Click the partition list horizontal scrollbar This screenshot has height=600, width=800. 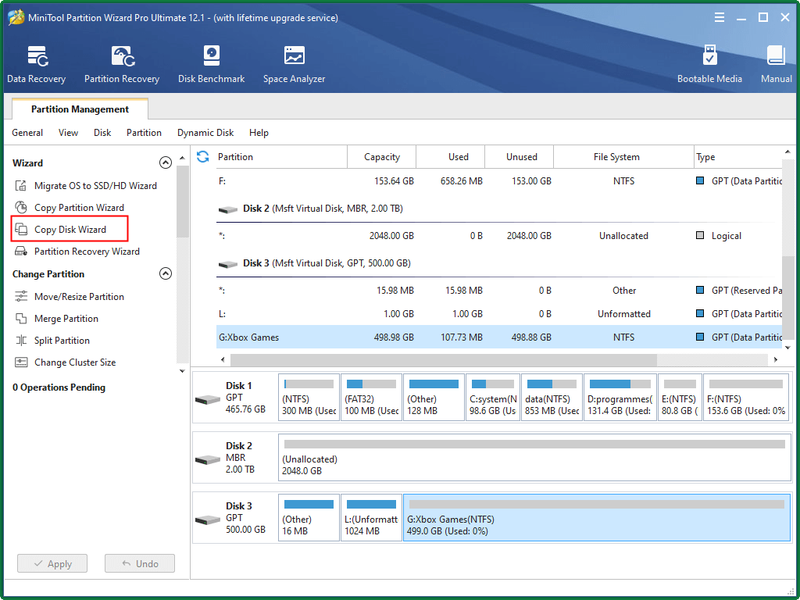pos(443,360)
